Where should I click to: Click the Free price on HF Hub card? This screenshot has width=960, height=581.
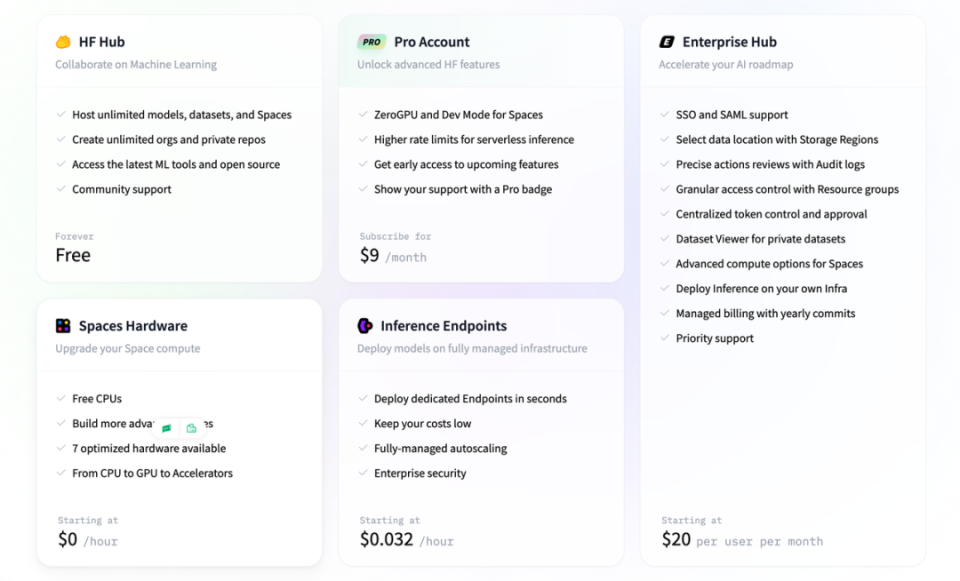pyautogui.click(x=73, y=255)
